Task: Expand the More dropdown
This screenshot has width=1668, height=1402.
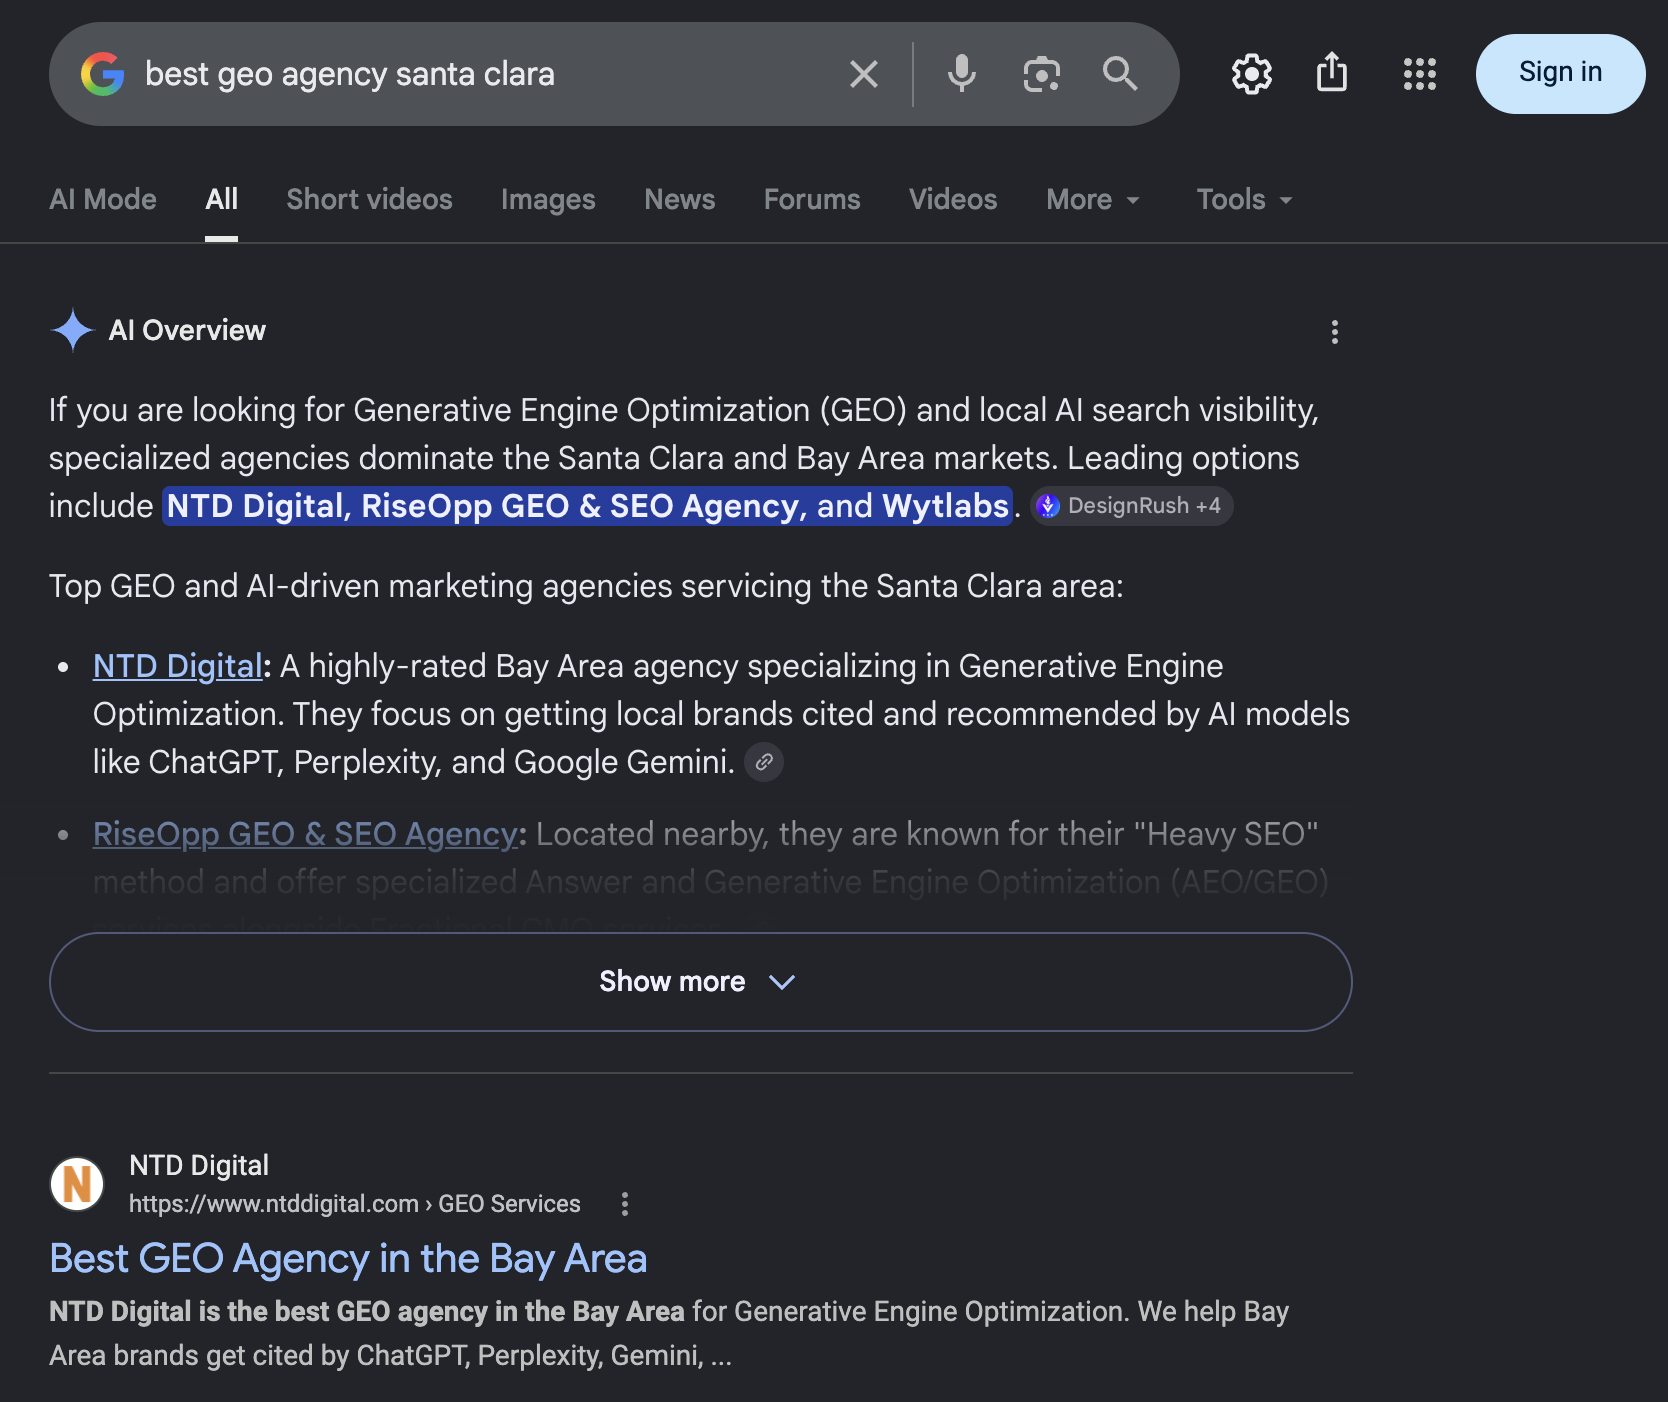Action: [1093, 200]
